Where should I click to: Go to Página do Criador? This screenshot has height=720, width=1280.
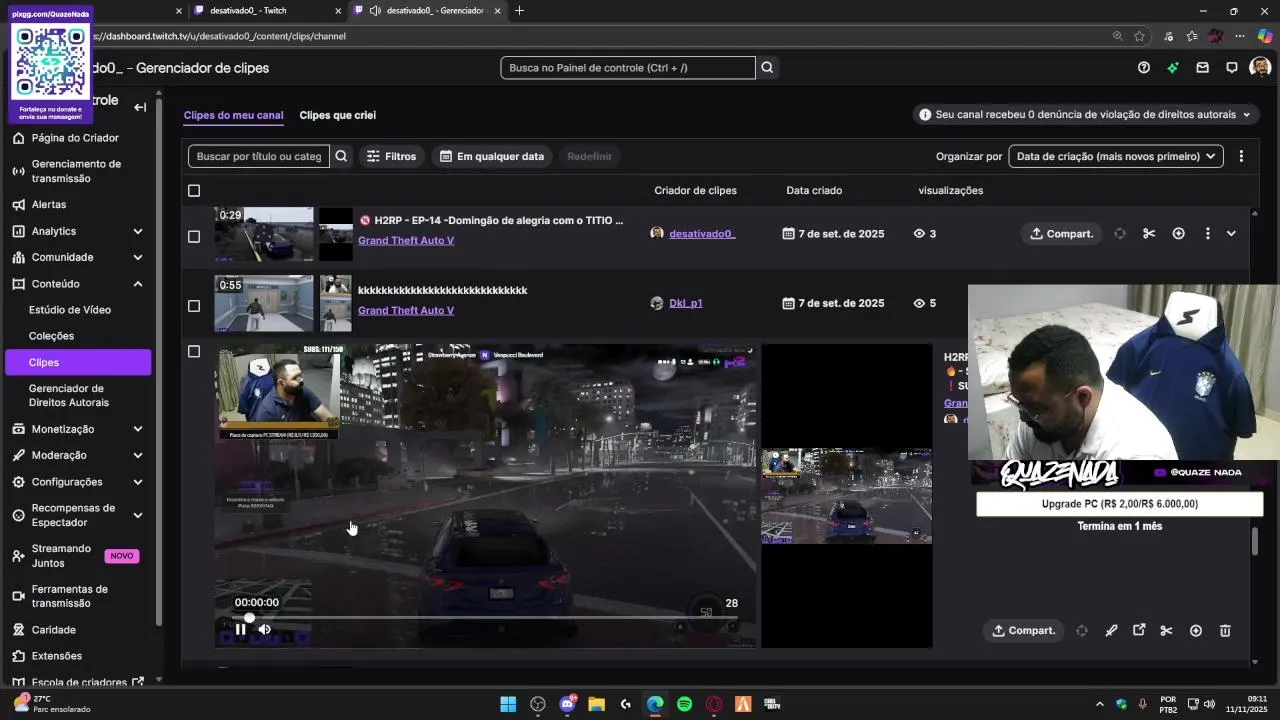coord(75,138)
